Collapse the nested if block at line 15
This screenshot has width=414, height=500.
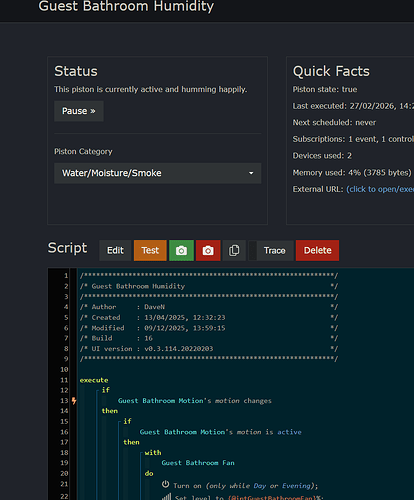coord(119,422)
